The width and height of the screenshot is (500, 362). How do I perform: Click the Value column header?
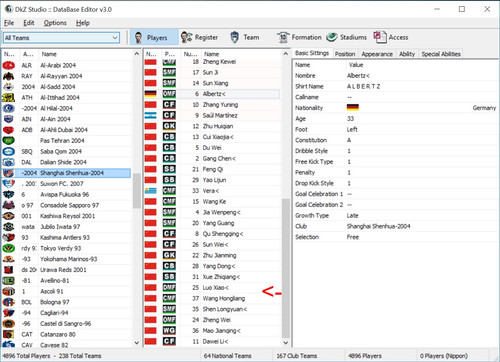pyautogui.click(x=356, y=65)
